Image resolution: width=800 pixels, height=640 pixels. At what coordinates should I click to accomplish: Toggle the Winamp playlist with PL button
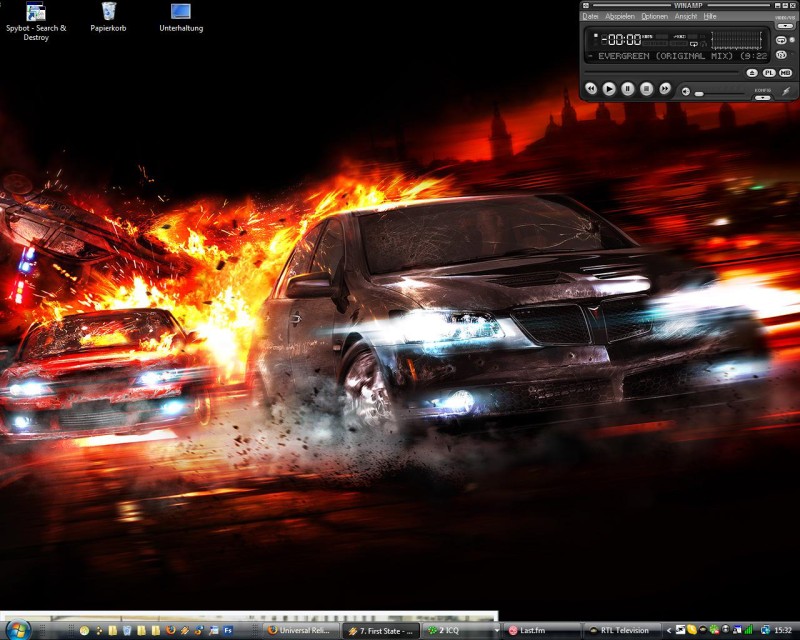(769, 73)
